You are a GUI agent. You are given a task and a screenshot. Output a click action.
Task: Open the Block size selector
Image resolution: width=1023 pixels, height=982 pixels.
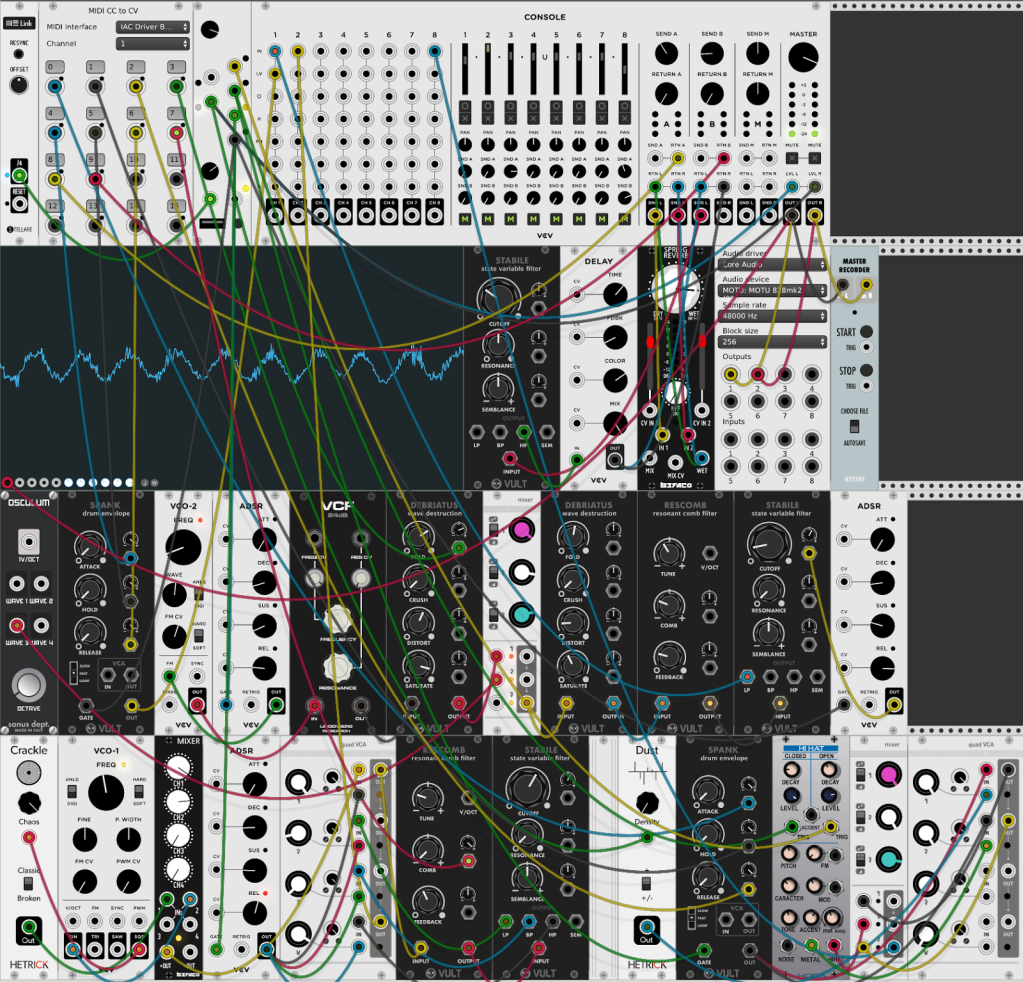(771, 341)
